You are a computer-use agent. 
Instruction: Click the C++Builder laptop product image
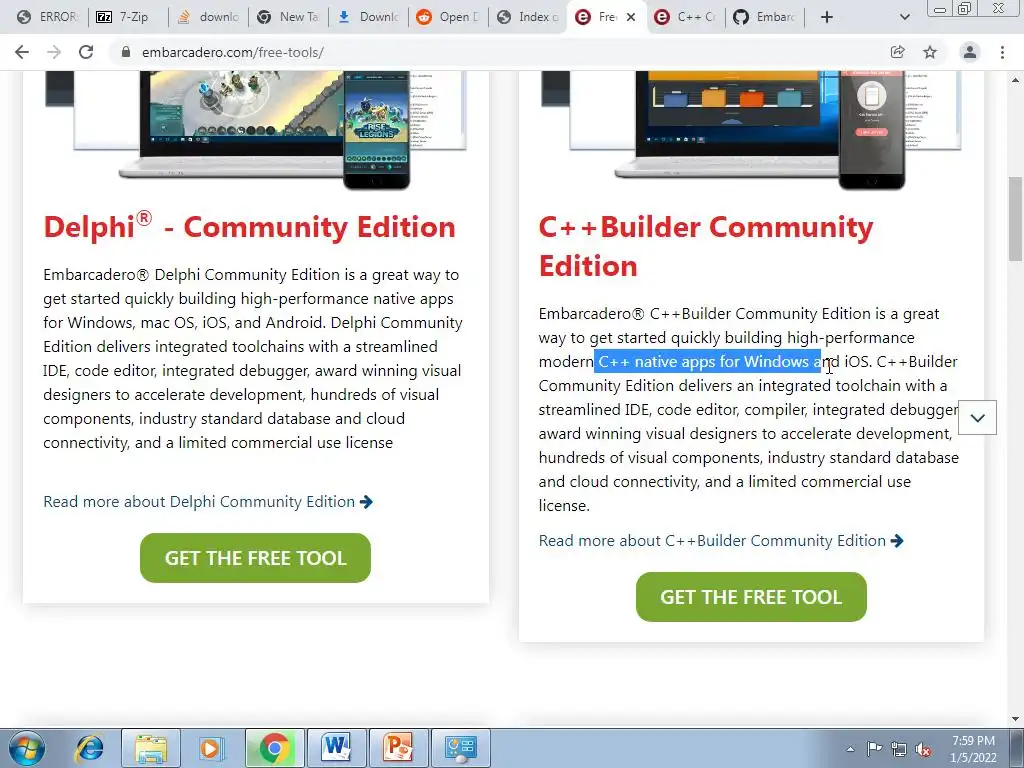pos(751,129)
